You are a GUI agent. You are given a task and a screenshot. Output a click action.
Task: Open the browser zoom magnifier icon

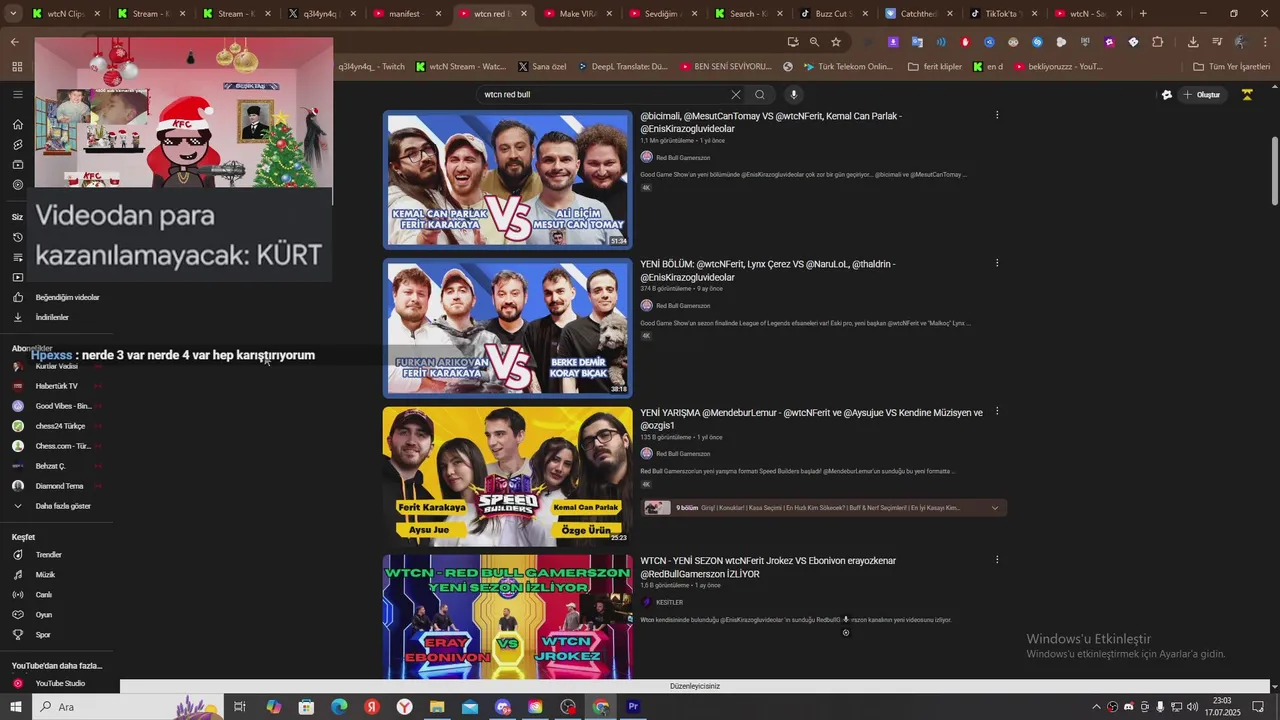coord(814,42)
